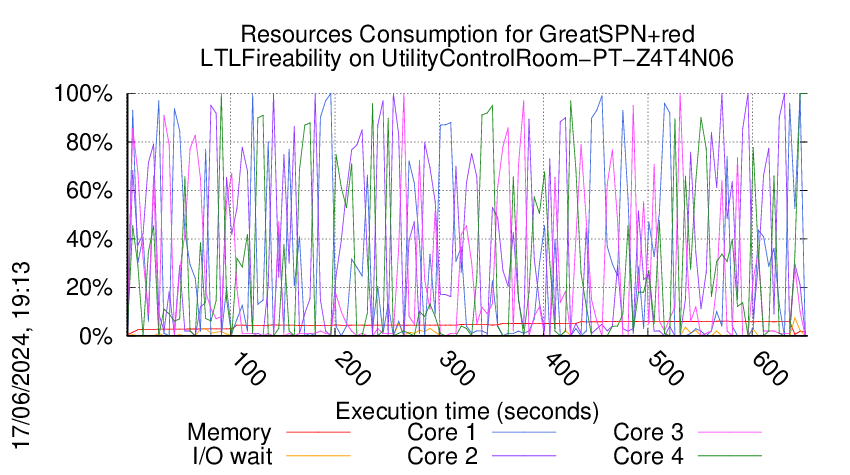This screenshot has height=475, width=850.
Task: Click the magenta Core 3 legend line
Action: 730,432
